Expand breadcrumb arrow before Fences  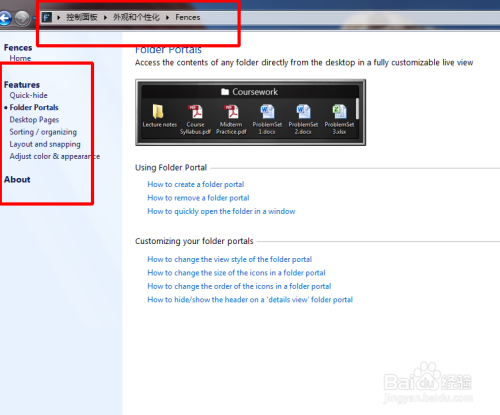[x=168, y=17]
